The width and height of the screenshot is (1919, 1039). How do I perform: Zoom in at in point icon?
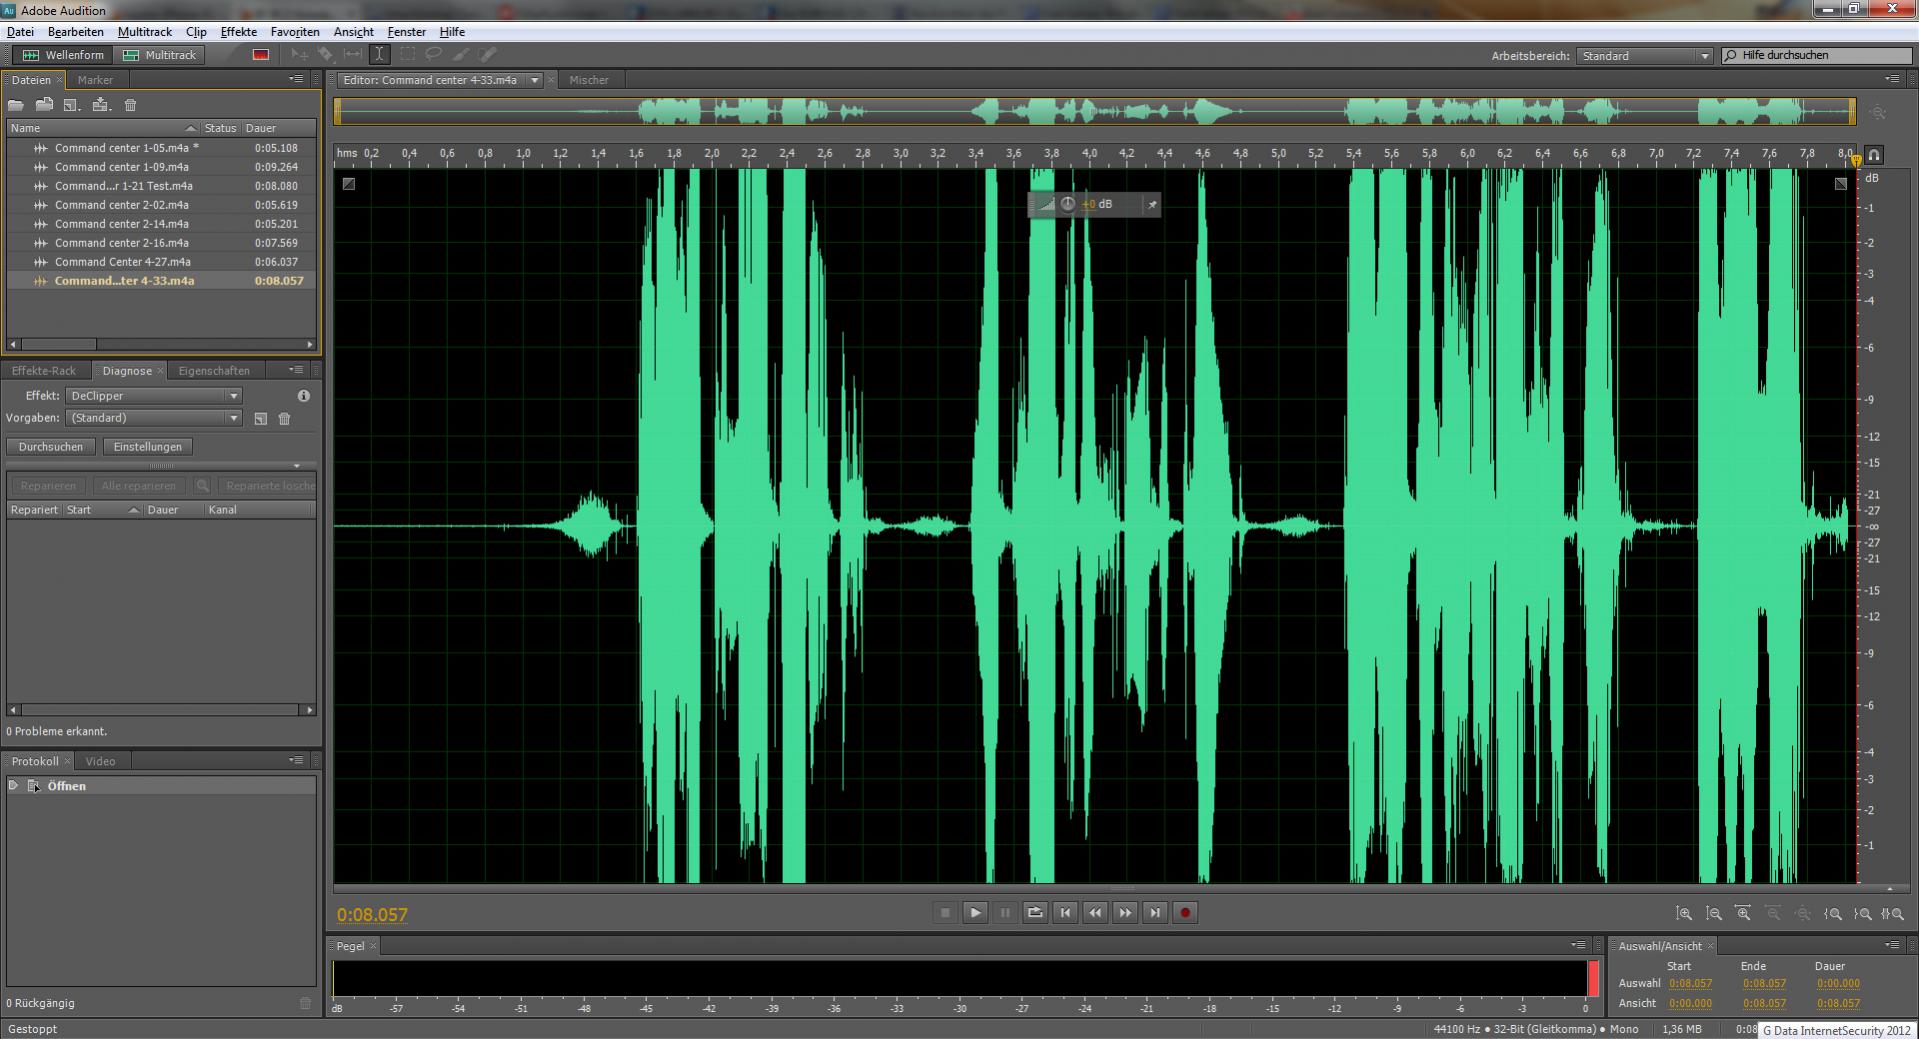[x=1833, y=914]
